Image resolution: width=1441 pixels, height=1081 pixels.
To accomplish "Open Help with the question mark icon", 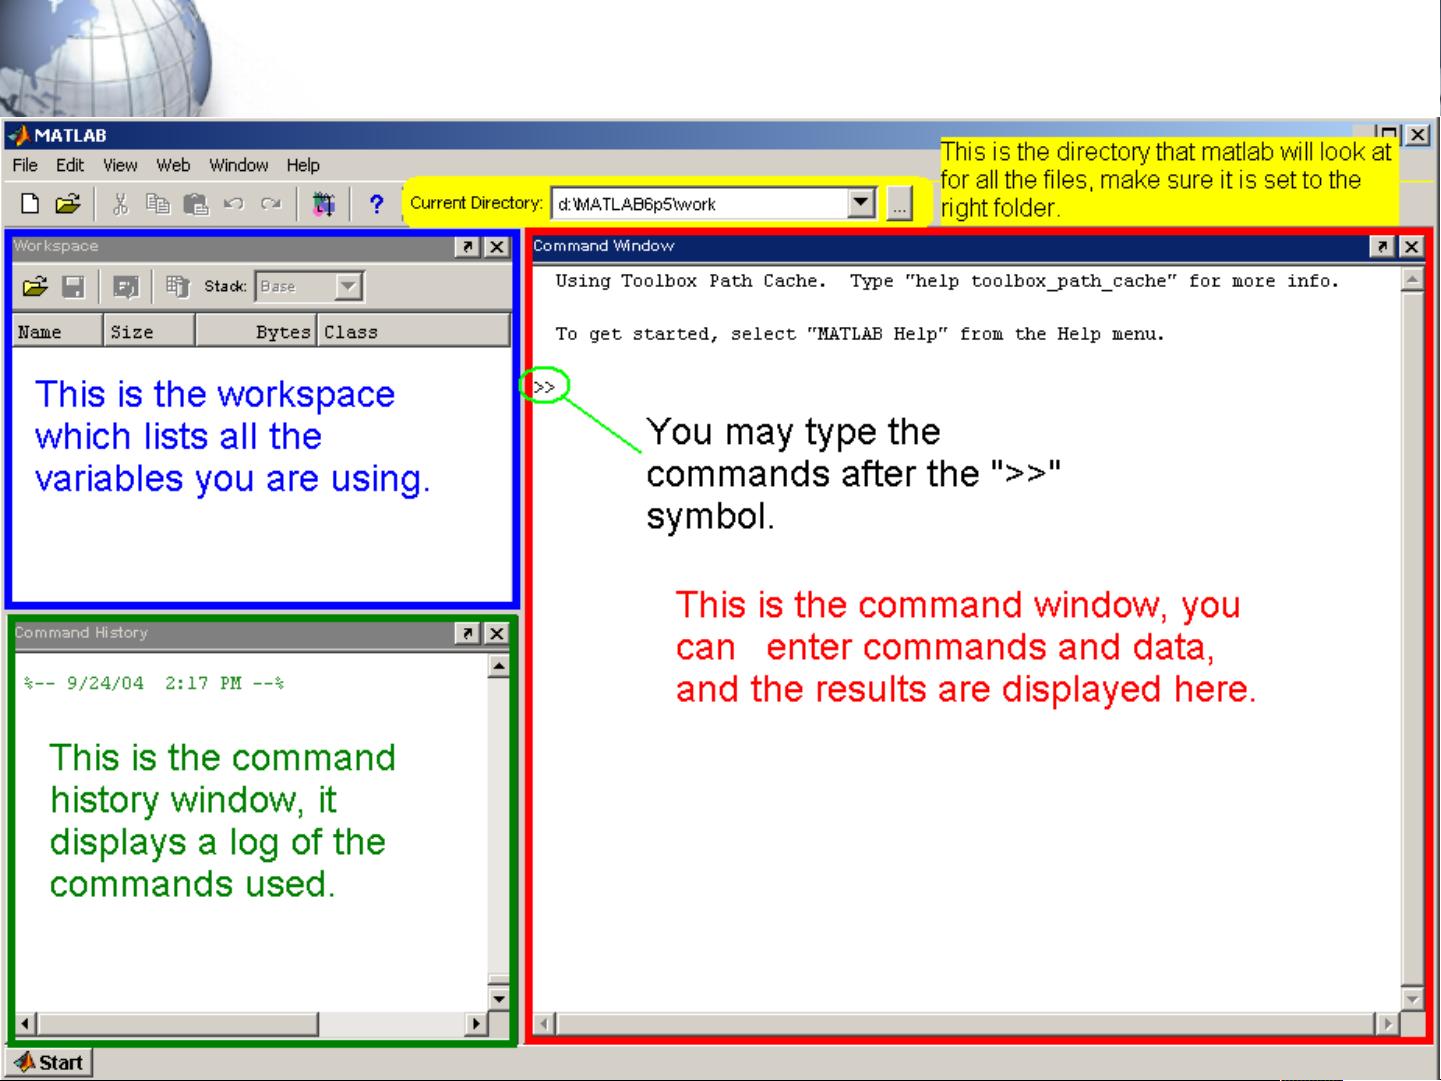I will pos(376,204).
